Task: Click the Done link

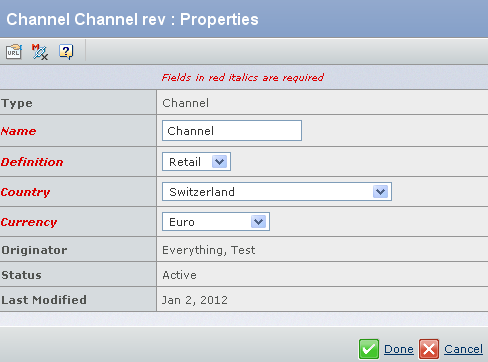Action: (399, 349)
